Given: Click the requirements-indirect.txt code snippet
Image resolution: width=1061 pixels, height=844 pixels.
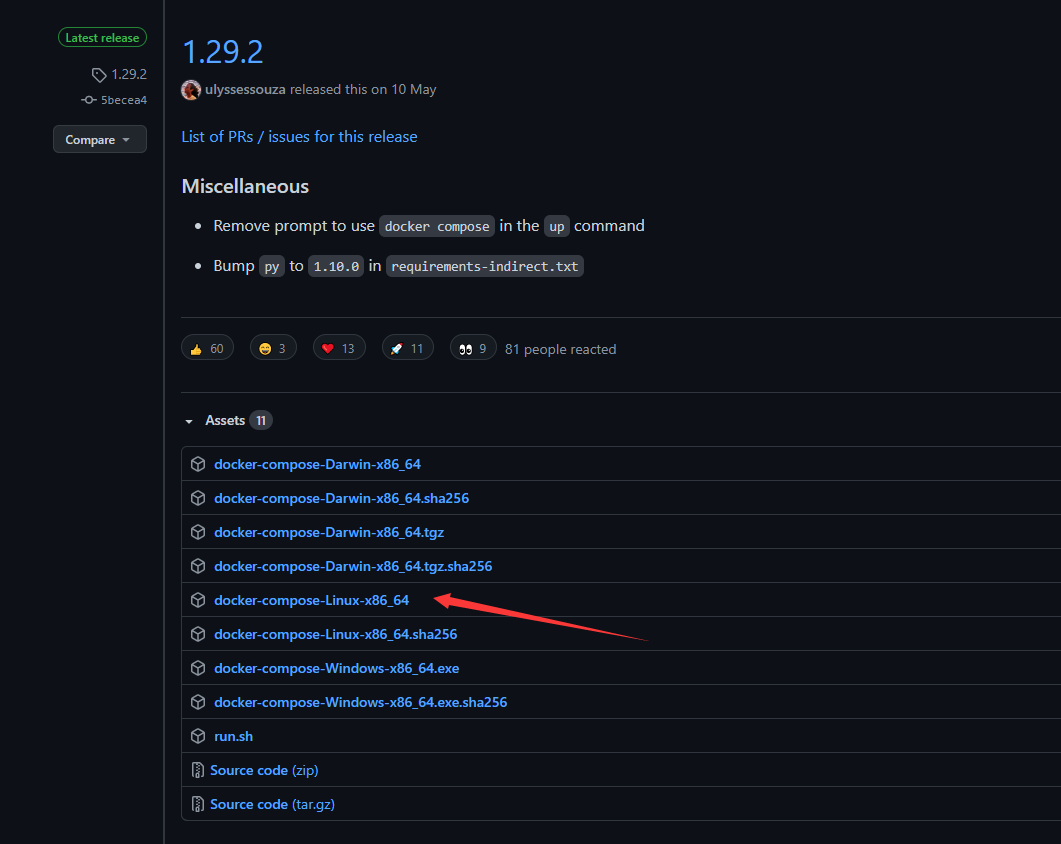Looking at the screenshot, I should (x=484, y=266).
